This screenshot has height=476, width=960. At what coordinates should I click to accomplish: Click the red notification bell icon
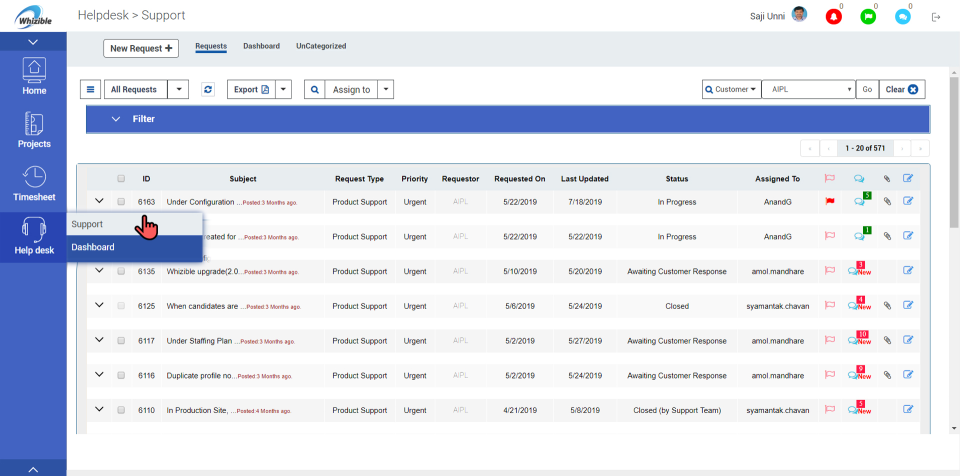tap(833, 17)
